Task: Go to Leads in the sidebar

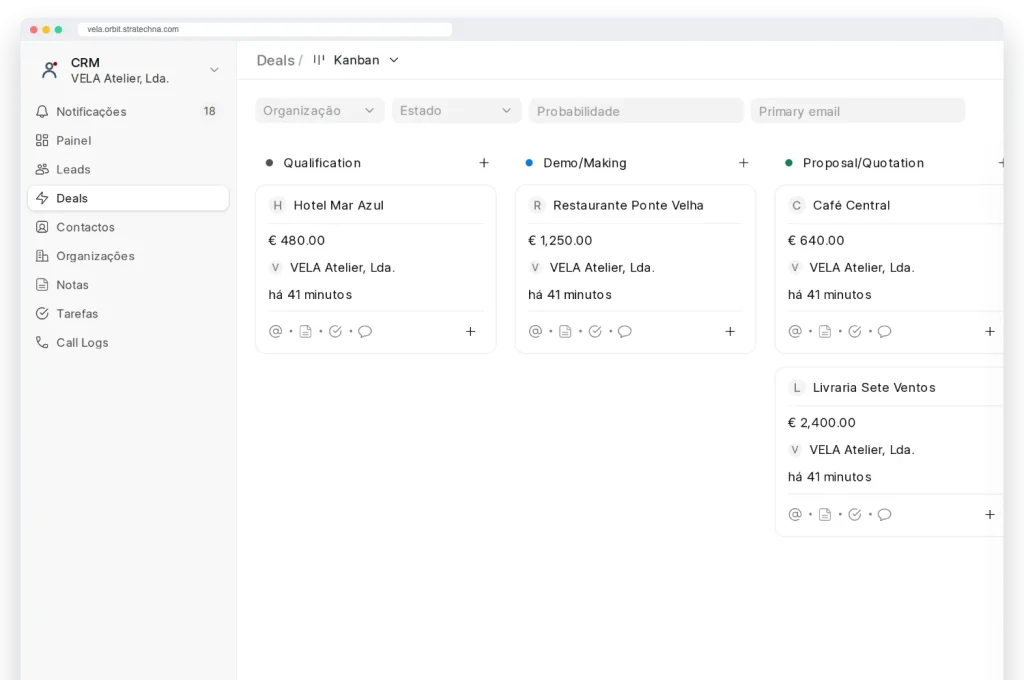Action: [x=128, y=169]
